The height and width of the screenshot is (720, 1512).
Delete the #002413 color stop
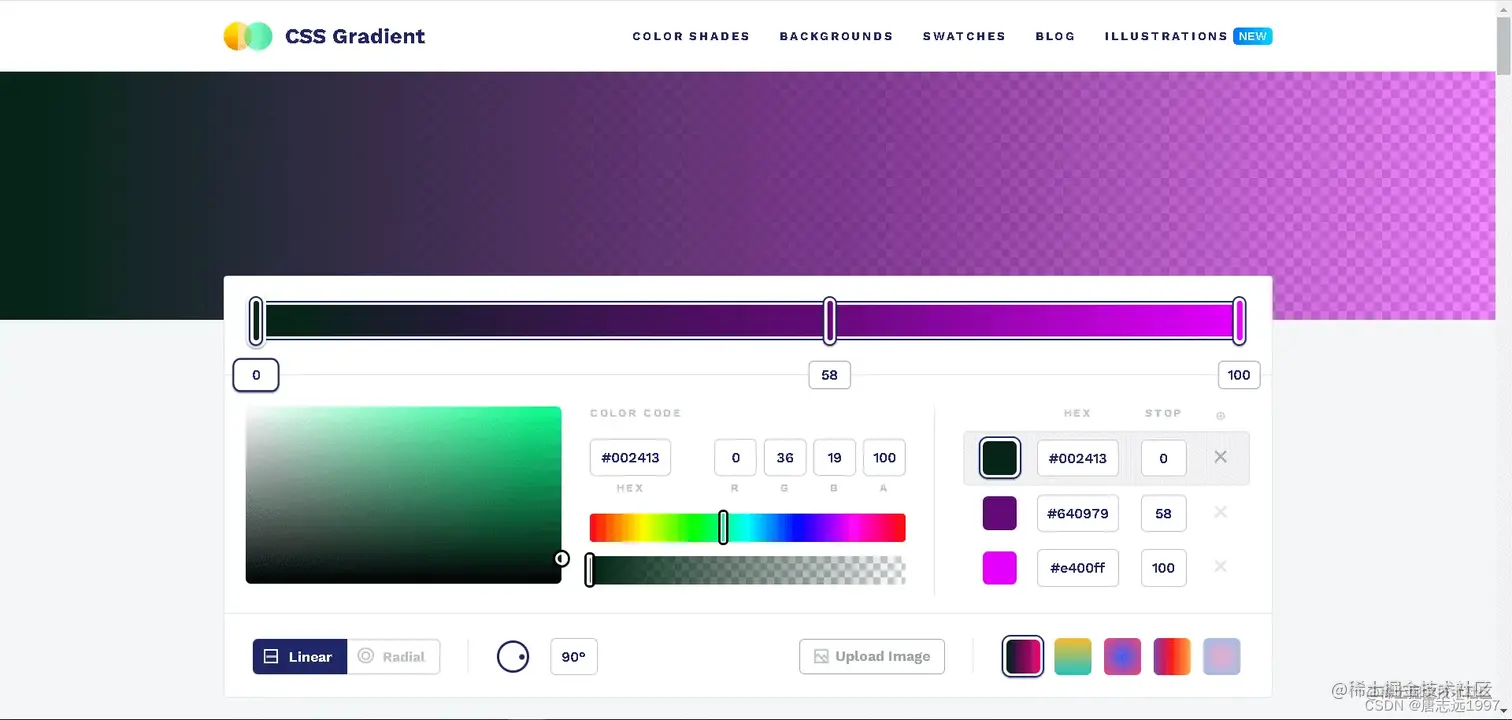1220,457
